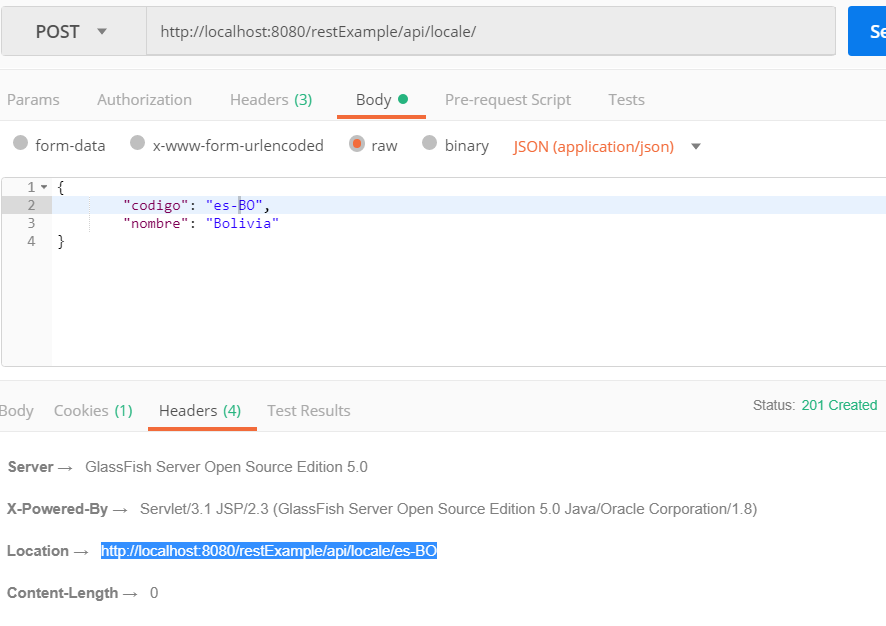Click the closing brace on line 4
The height and width of the screenshot is (626, 886).
point(61,241)
